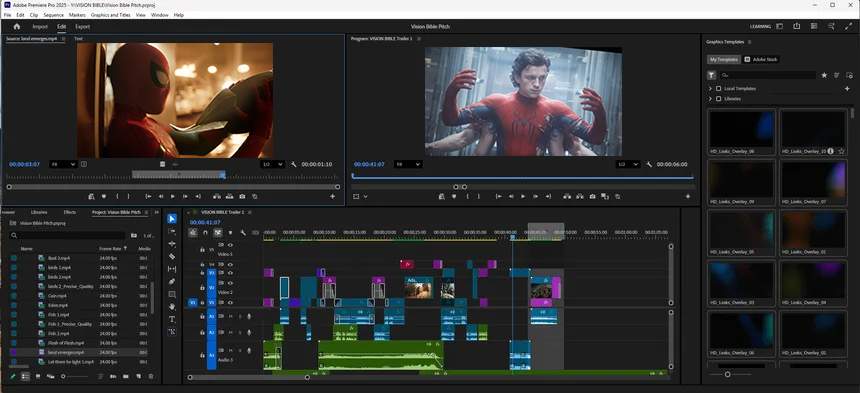Toggle Linked Selection in timeline
The height and width of the screenshot is (393, 860).
(218, 232)
